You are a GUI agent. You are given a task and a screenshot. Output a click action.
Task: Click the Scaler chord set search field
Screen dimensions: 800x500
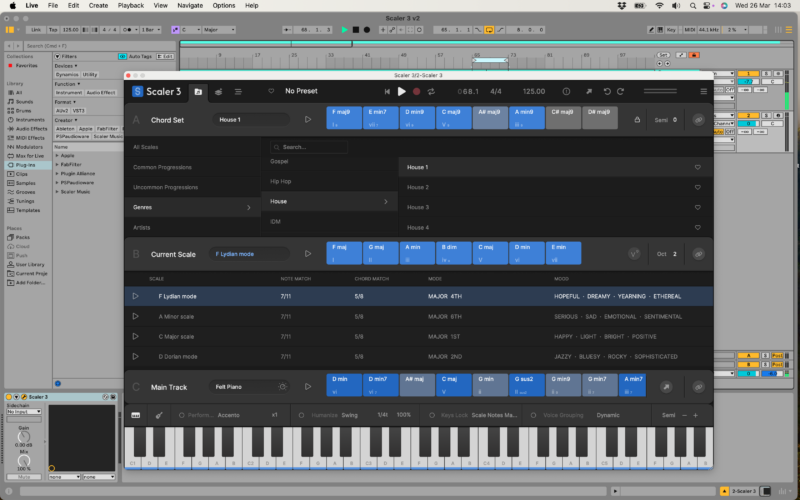[x=309, y=147]
